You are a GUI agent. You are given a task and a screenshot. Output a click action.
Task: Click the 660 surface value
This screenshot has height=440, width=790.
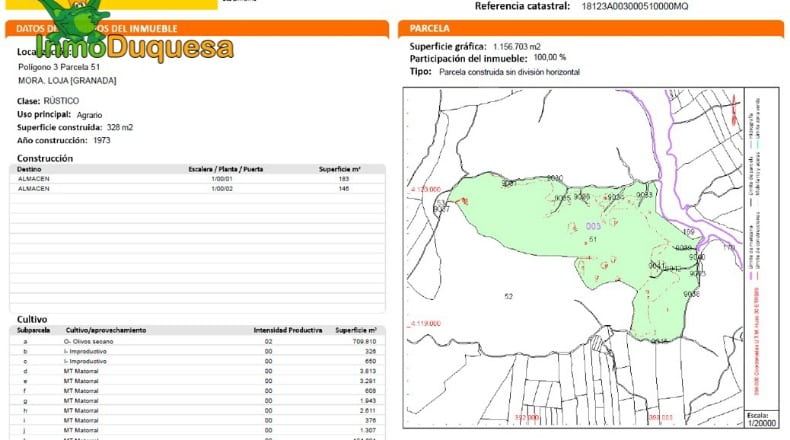pos(370,361)
